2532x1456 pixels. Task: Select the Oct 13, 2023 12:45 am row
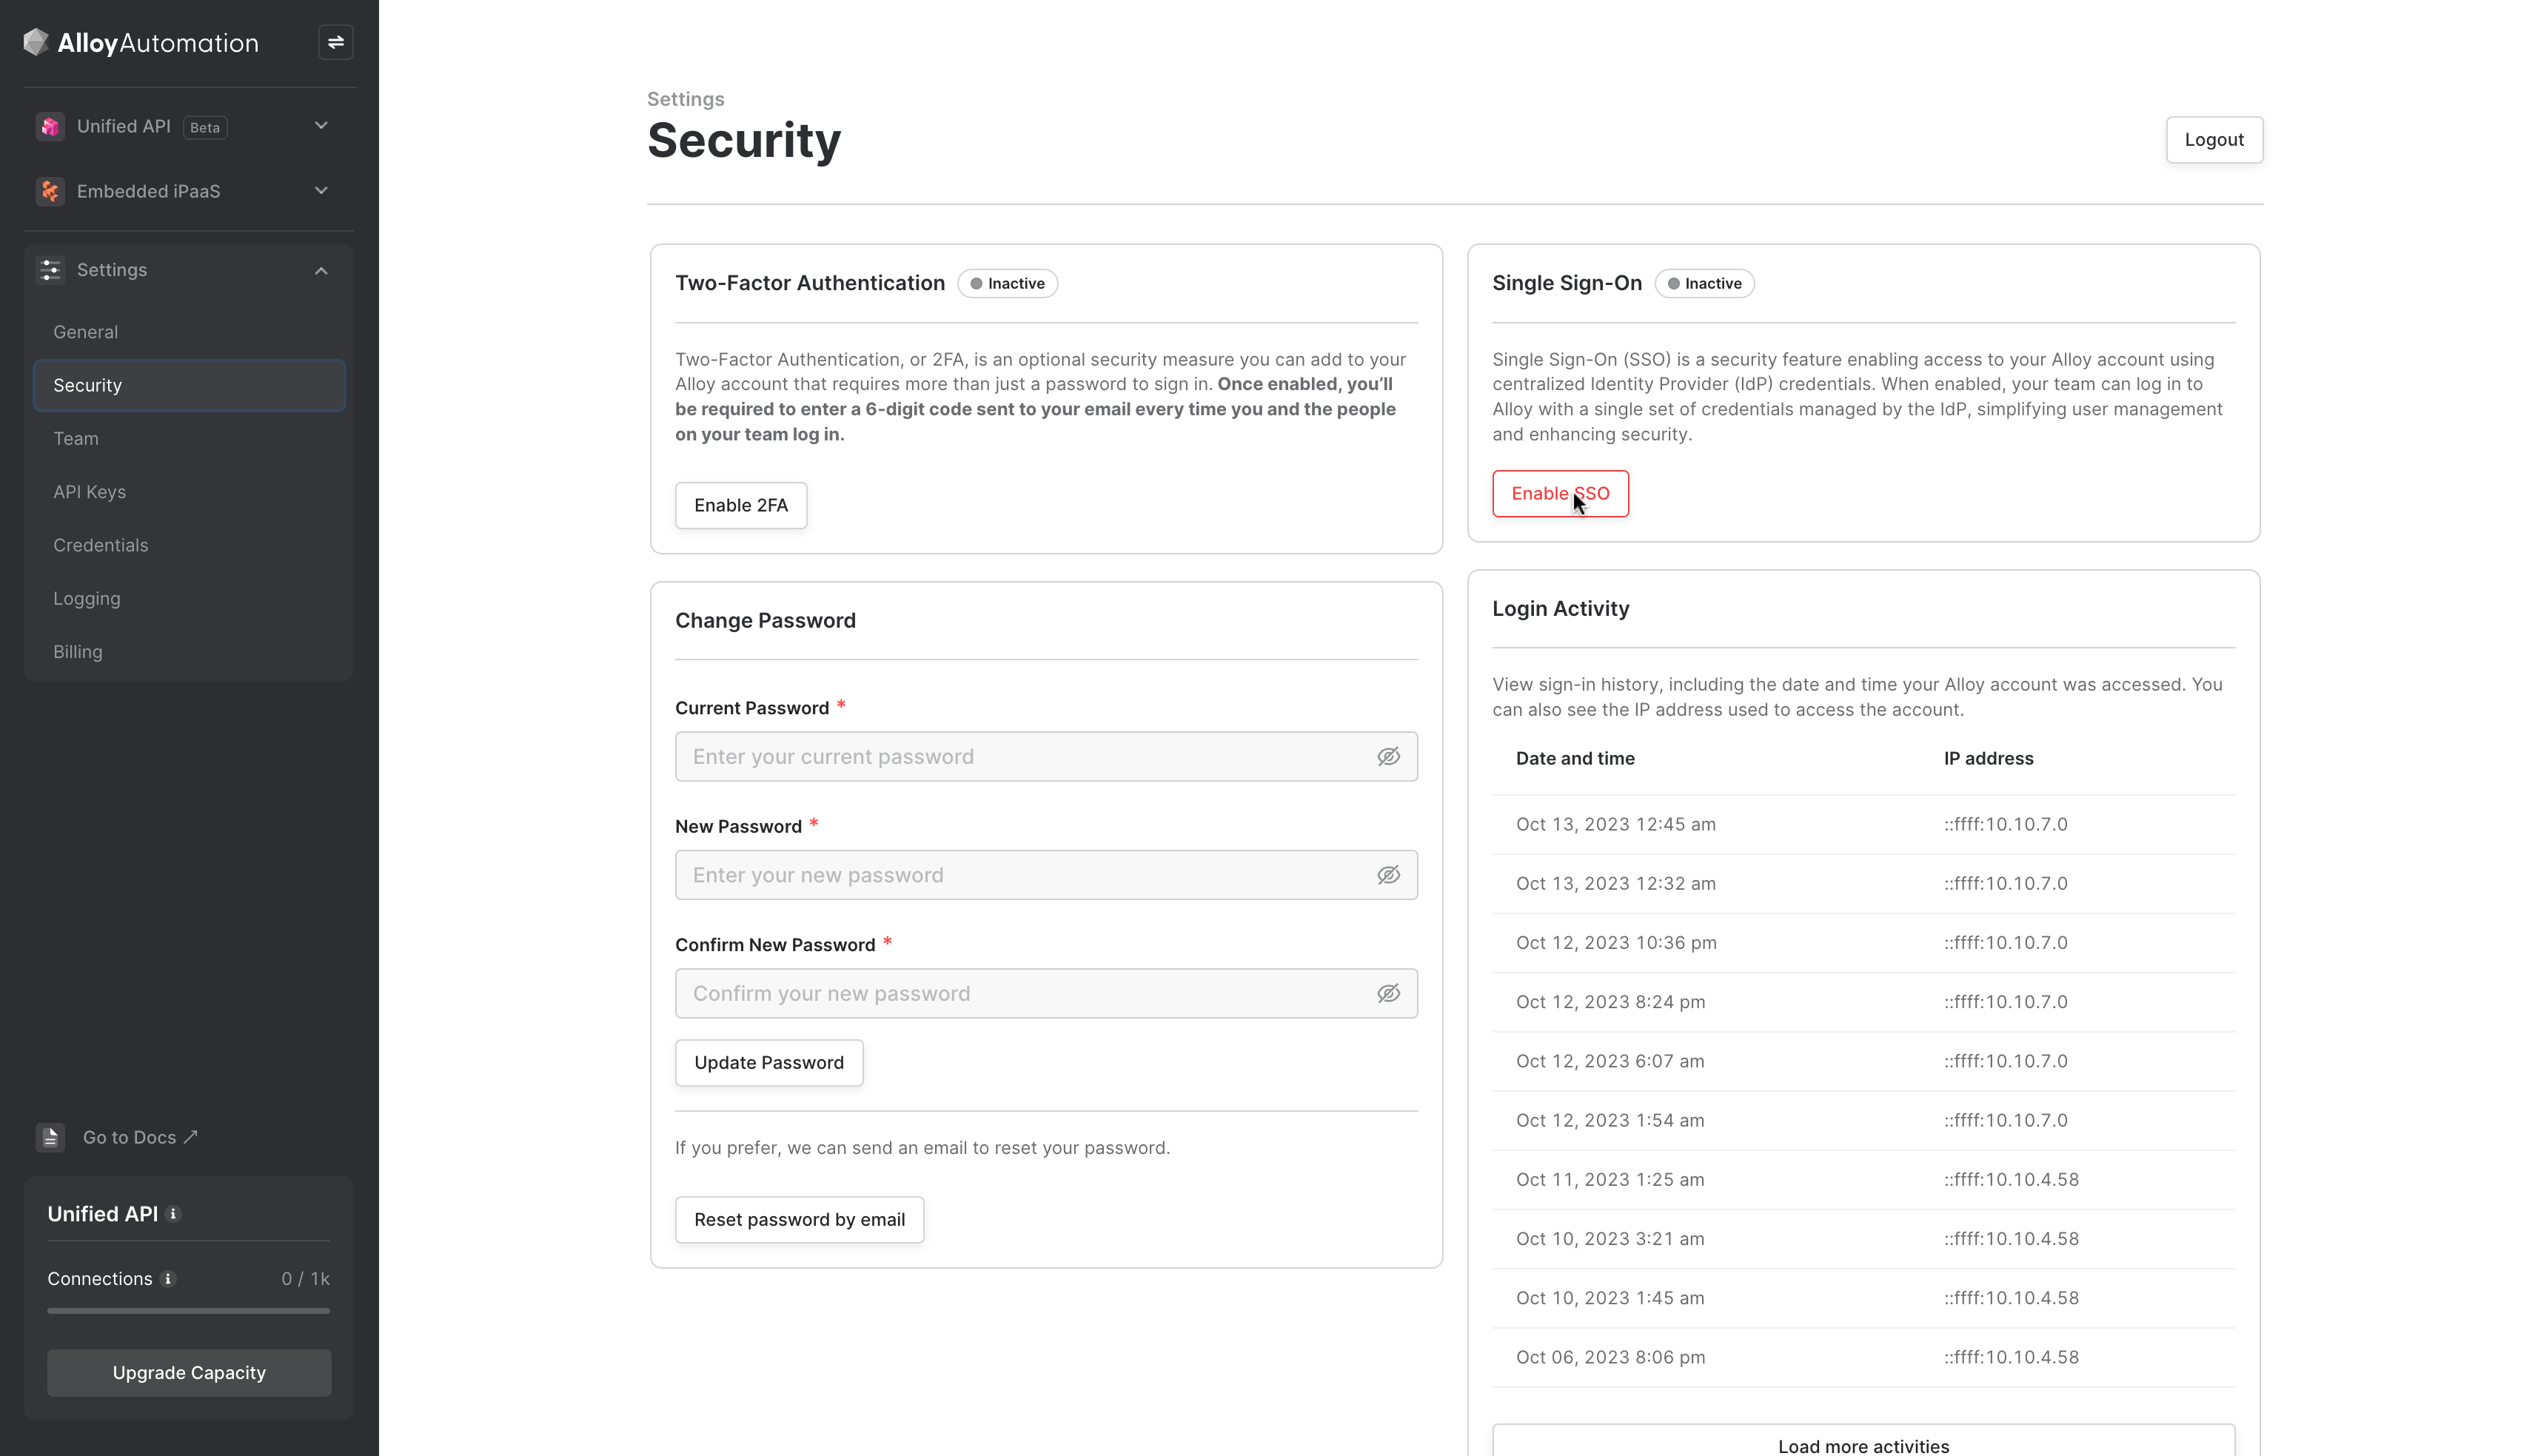point(1863,824)
